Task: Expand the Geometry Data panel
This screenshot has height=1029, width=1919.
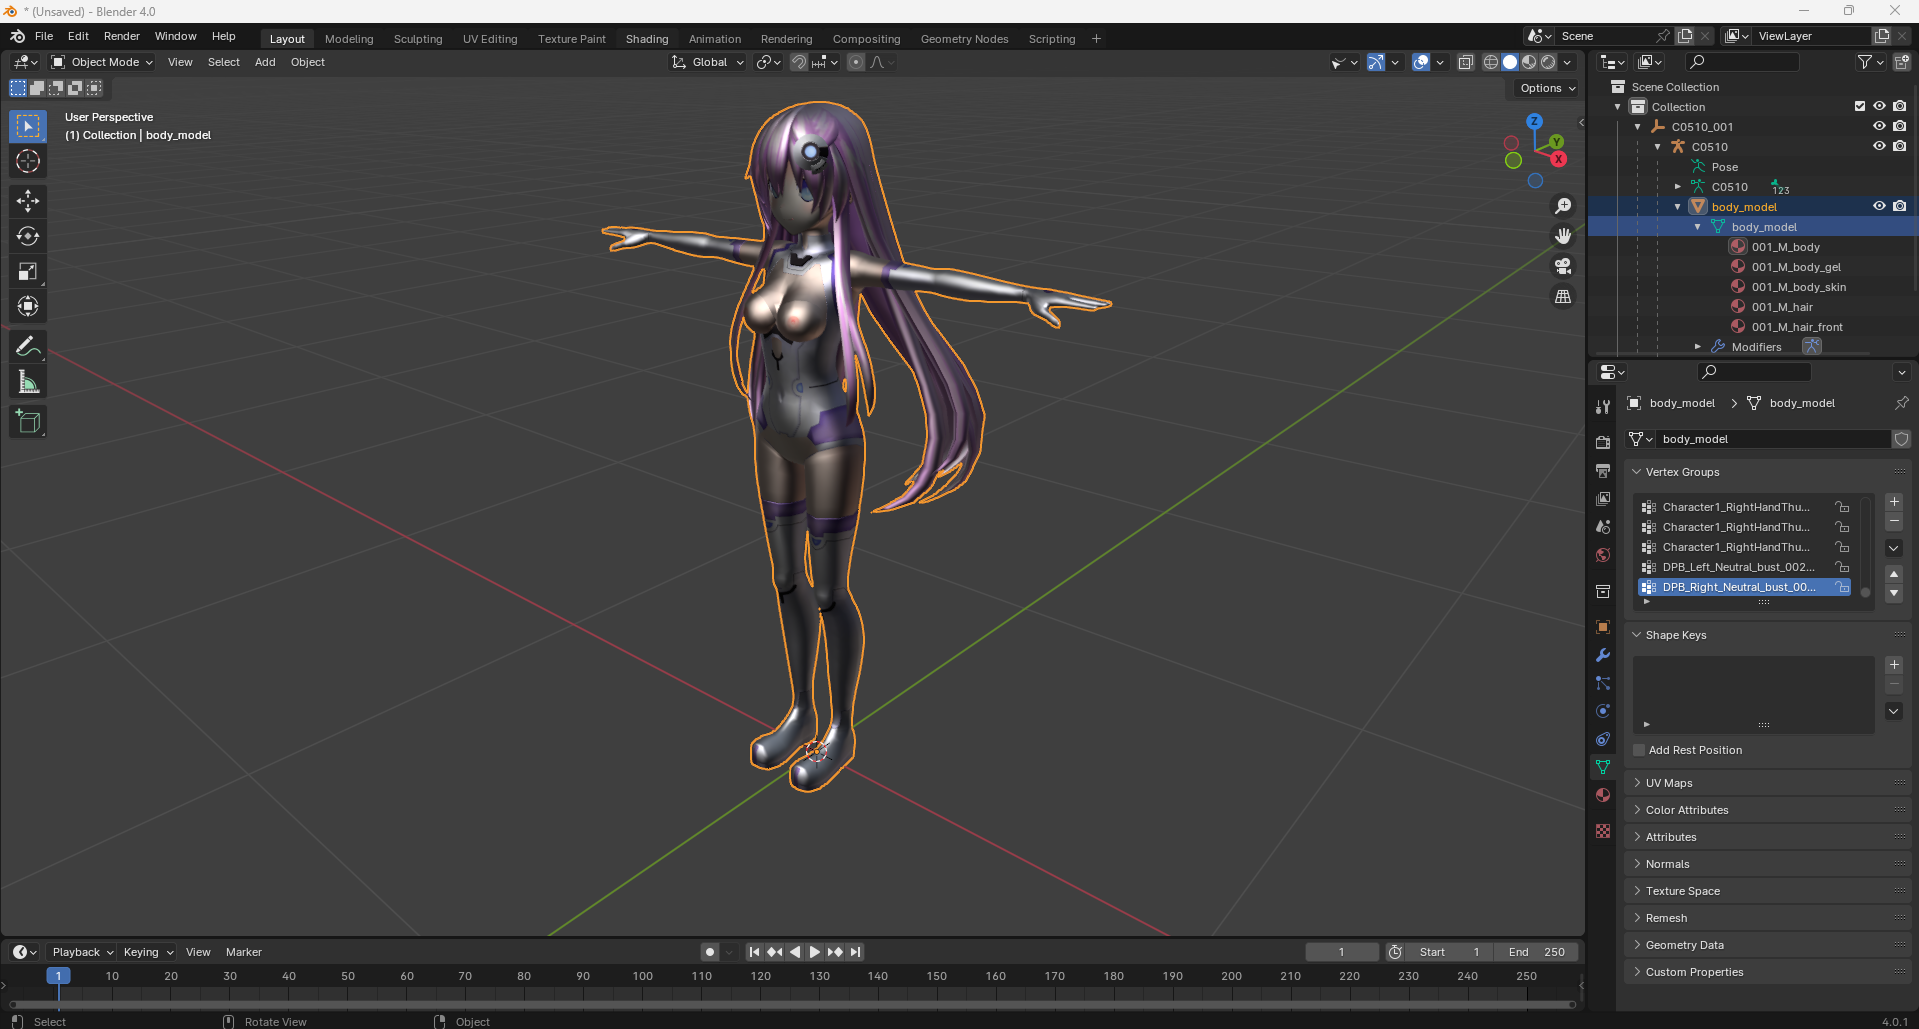Action: (1685, 945)
